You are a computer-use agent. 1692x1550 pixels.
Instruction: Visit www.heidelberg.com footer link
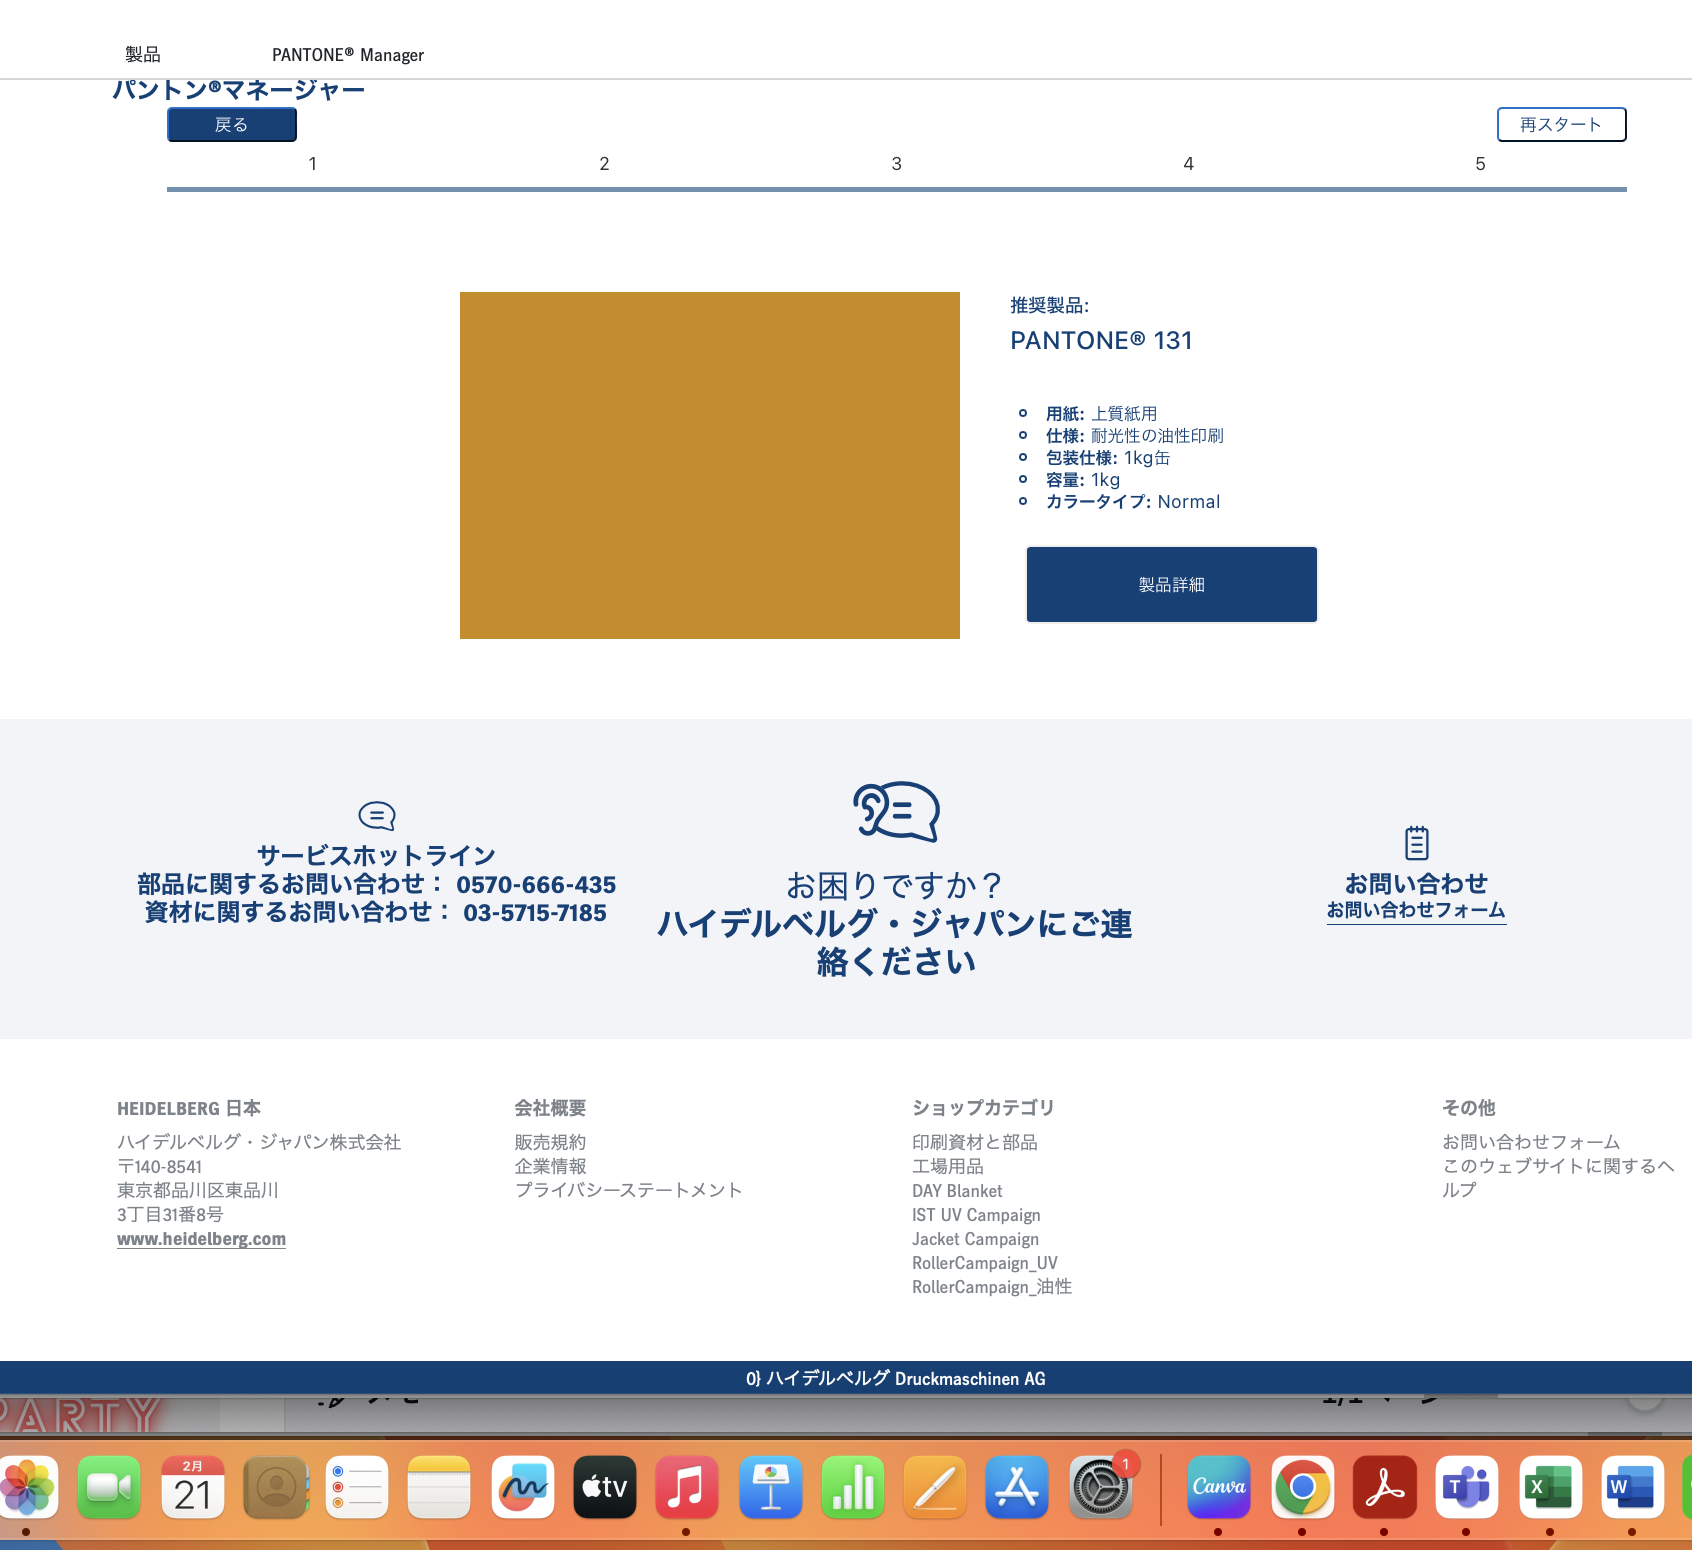point(201,1239)
